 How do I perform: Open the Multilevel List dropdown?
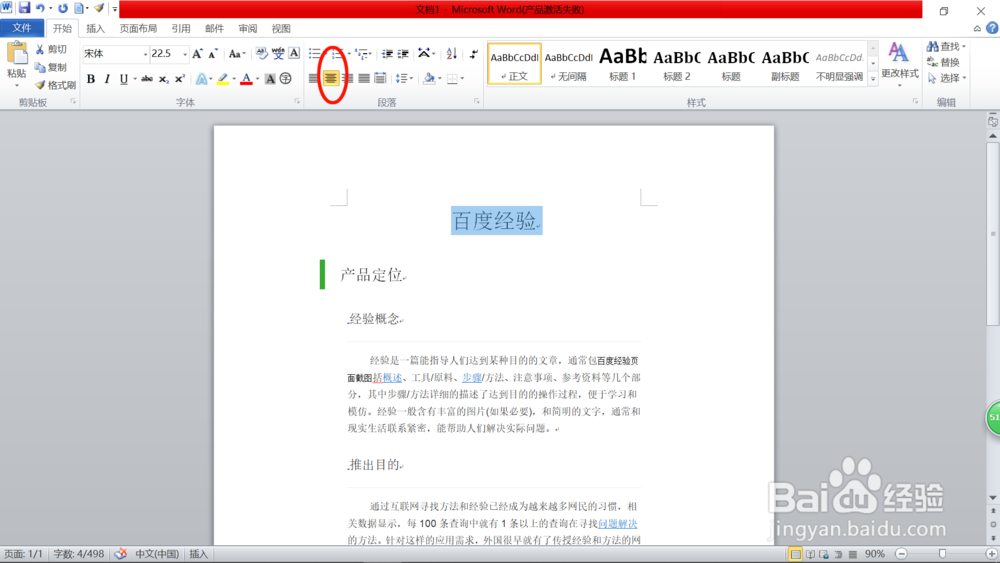[364, 54]
